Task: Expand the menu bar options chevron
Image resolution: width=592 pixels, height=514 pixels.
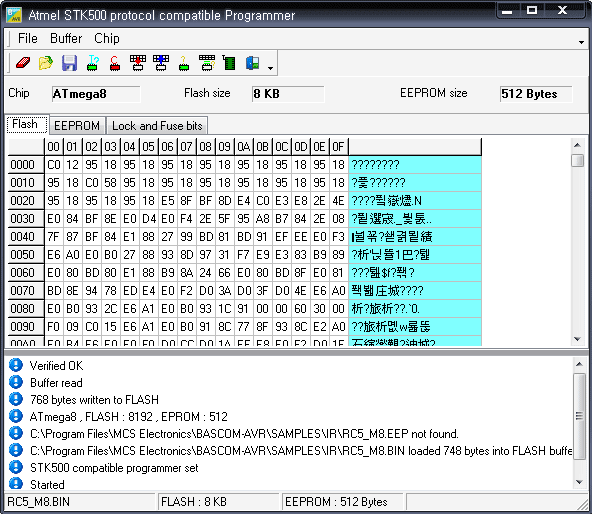Action: pos(581,42)
